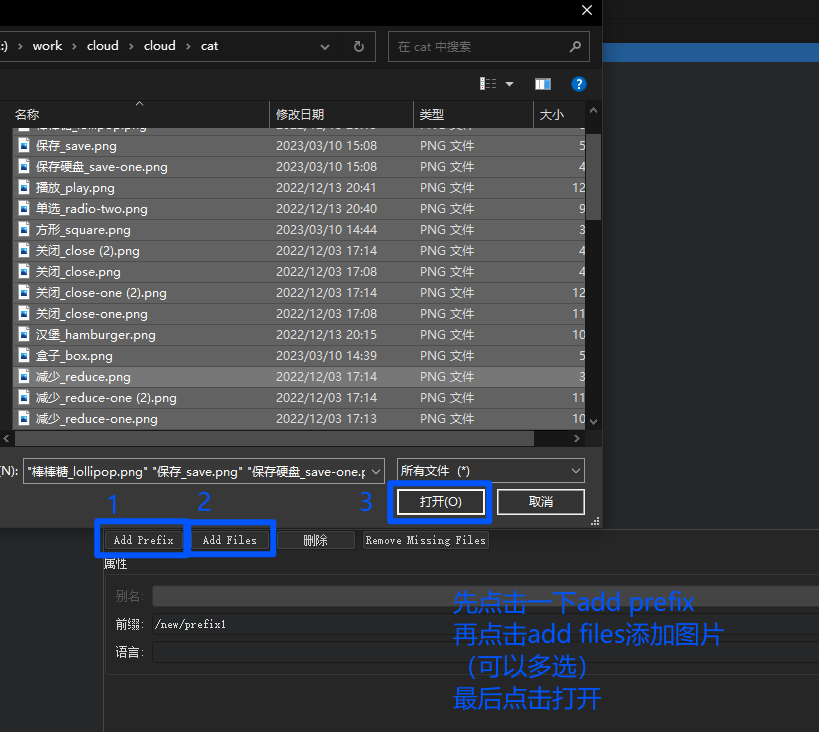
Task: Click the 前缀 field containing /new/prefix1
Action: point(486,624)
